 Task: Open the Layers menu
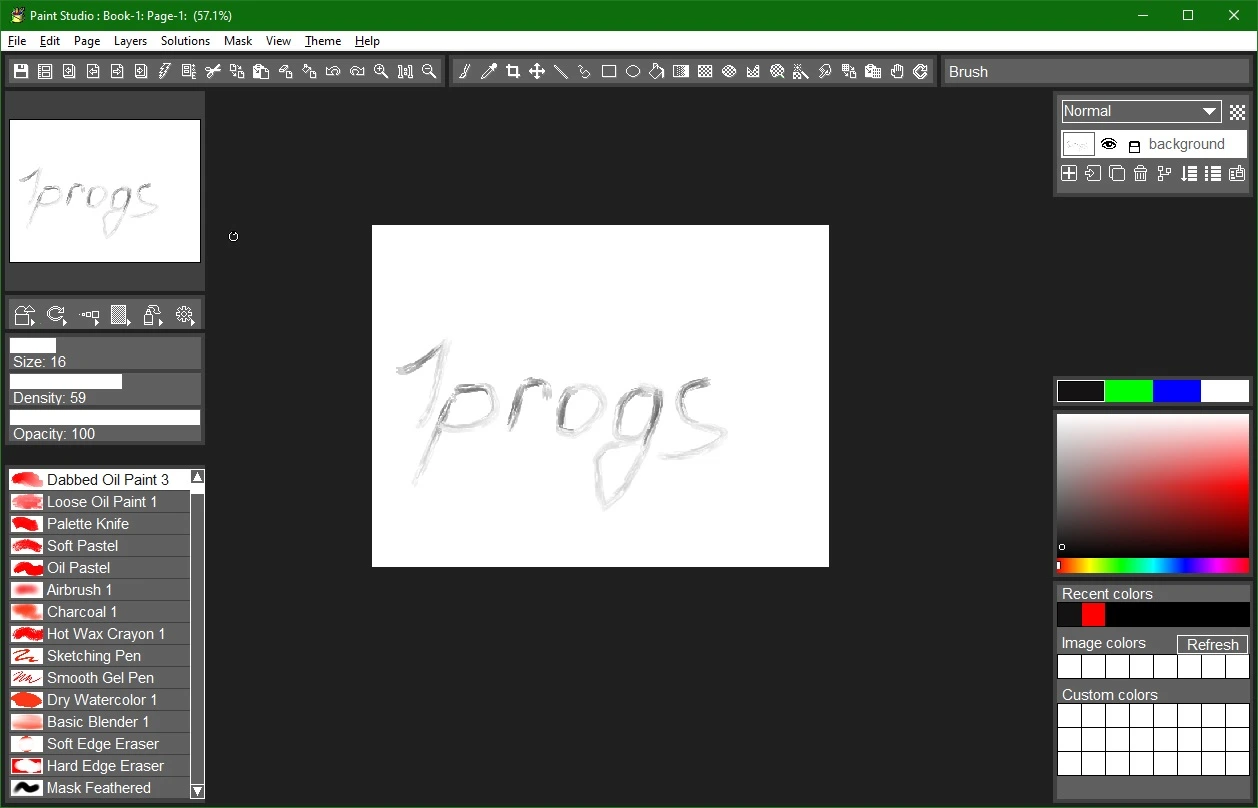click(x=130, y=41)
